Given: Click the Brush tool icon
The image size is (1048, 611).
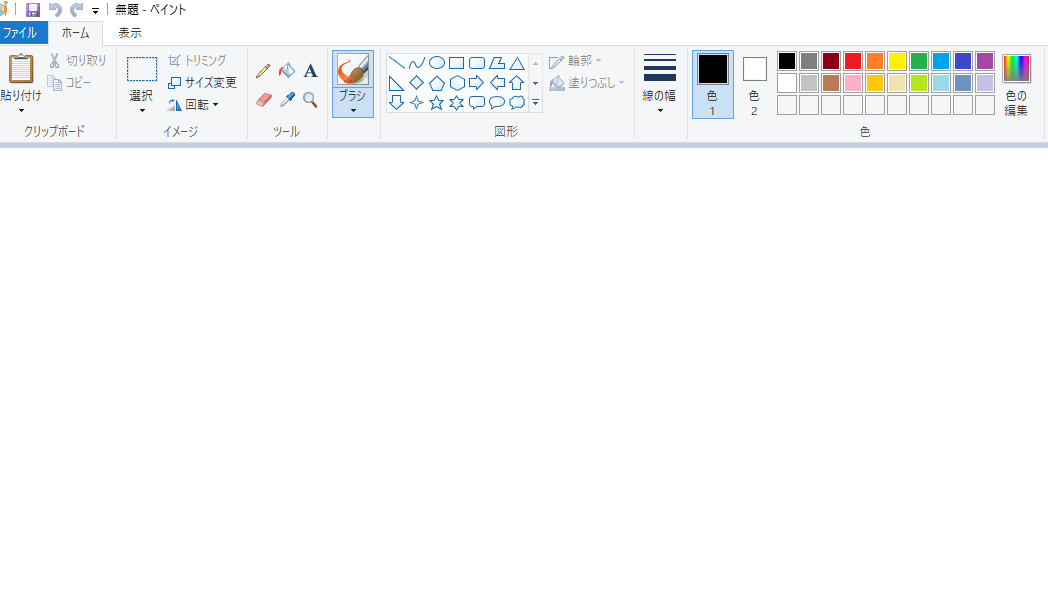Looking at the screenshot, I should click(353, 70).
